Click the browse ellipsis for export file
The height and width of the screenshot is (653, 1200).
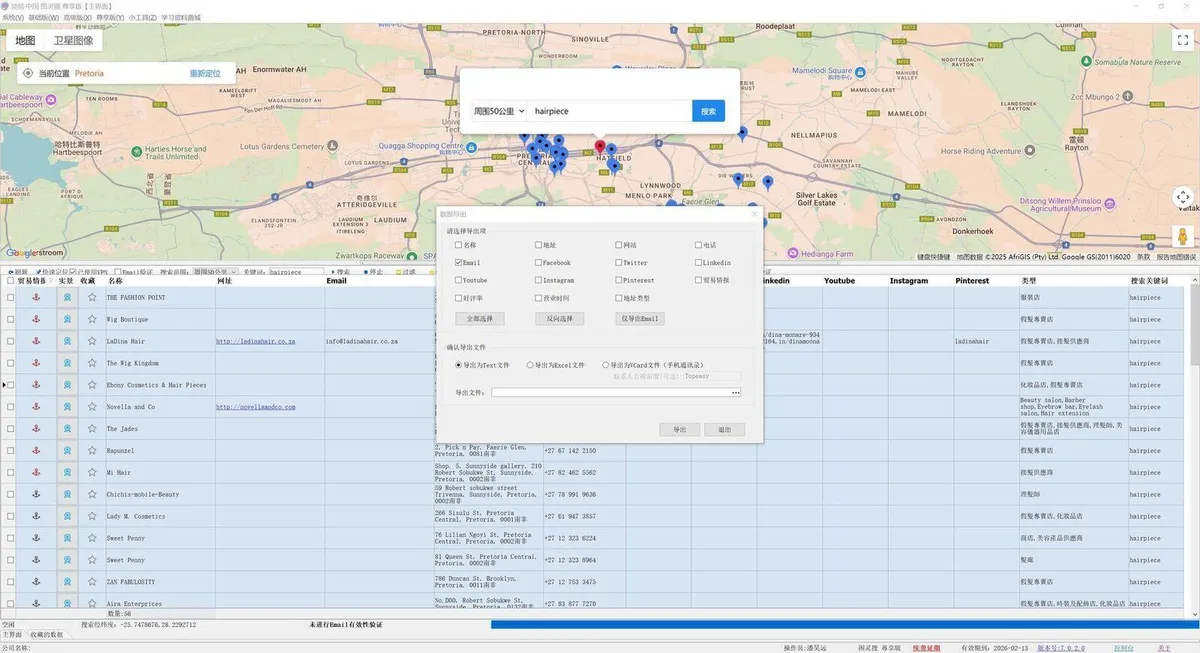tap(736, 393)
